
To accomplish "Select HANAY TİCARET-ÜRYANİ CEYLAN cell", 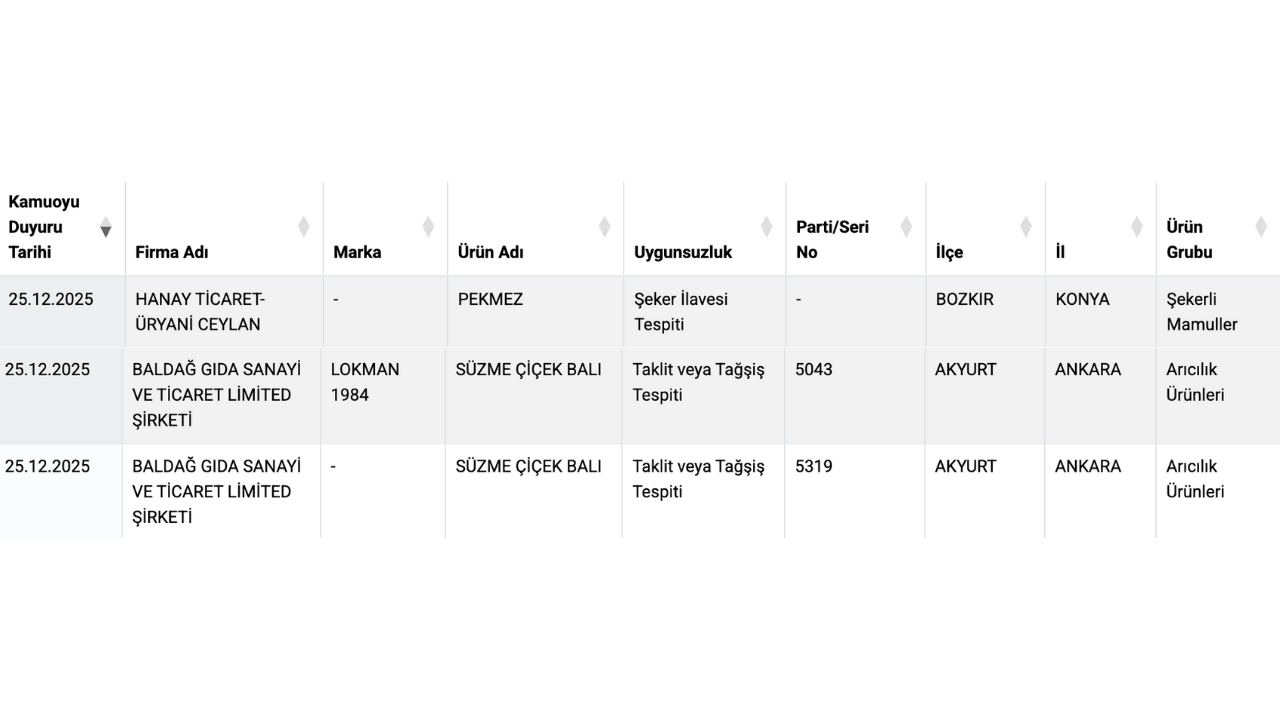I will (200, 311).
